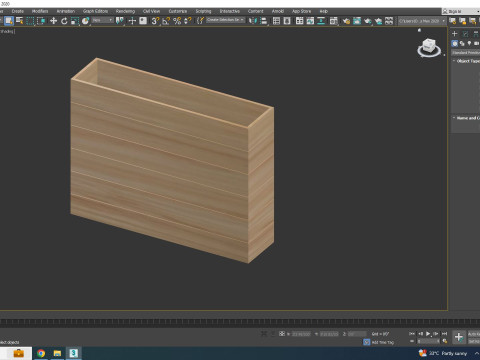
Task: Toggle the Ribbon display
Action: [300, 21]
